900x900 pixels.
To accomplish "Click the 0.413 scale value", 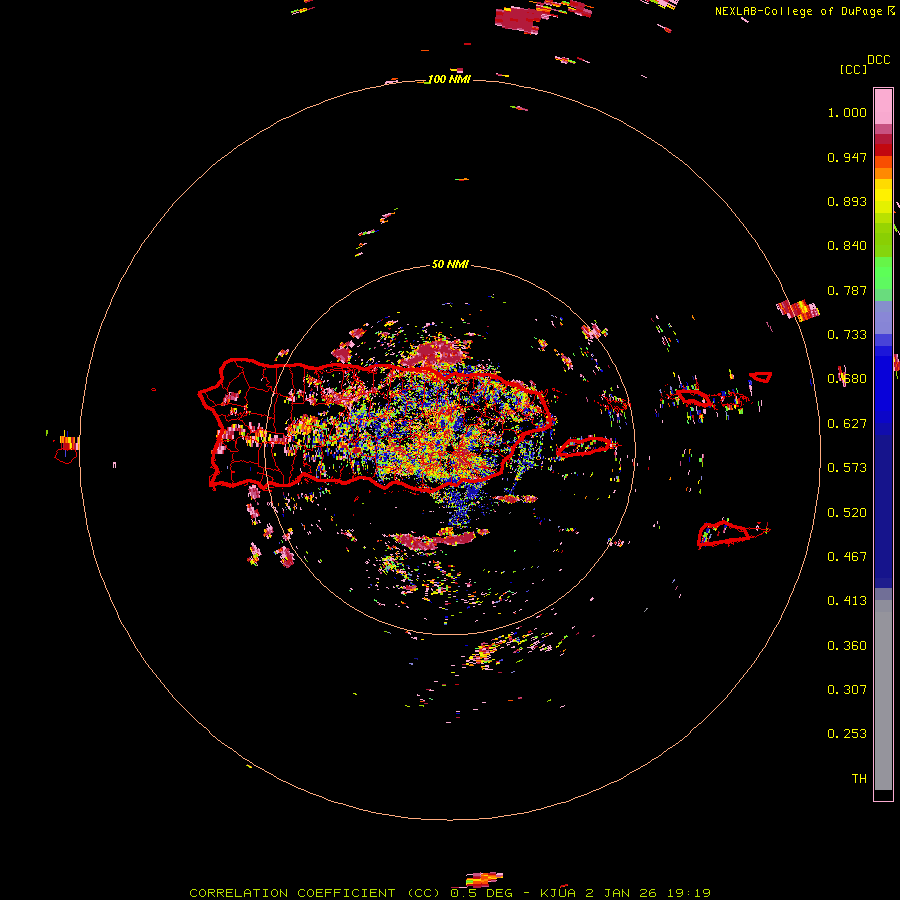I will pos(847,601).
